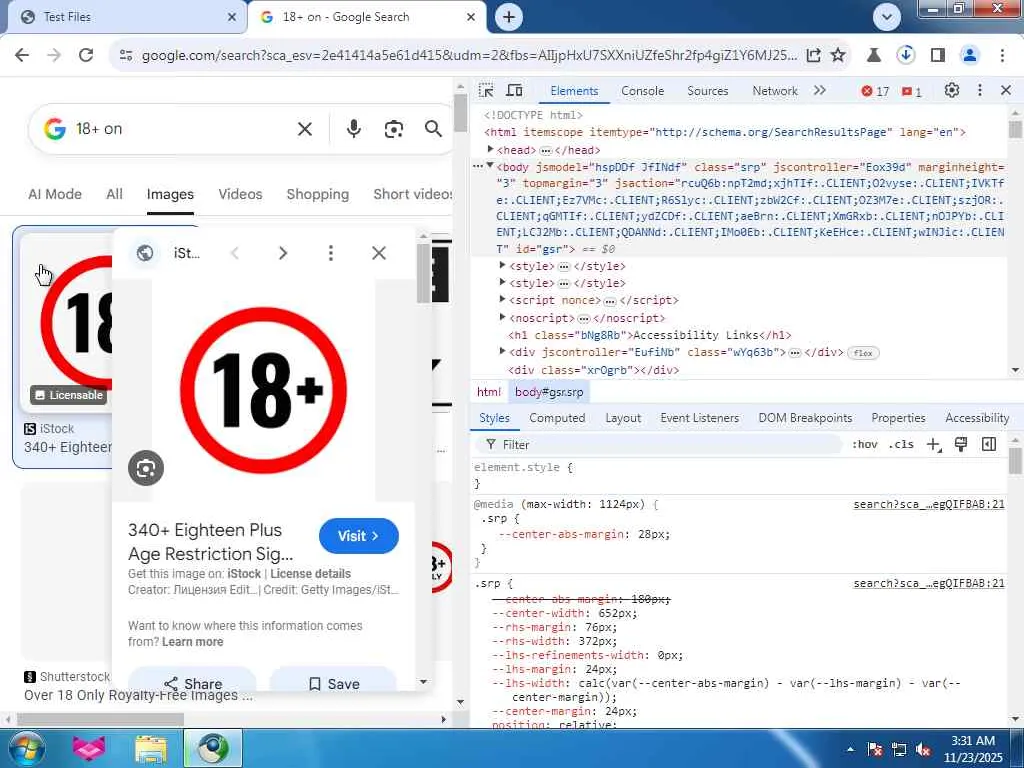Activate DevTools inspect element tool

pos(486,91)
